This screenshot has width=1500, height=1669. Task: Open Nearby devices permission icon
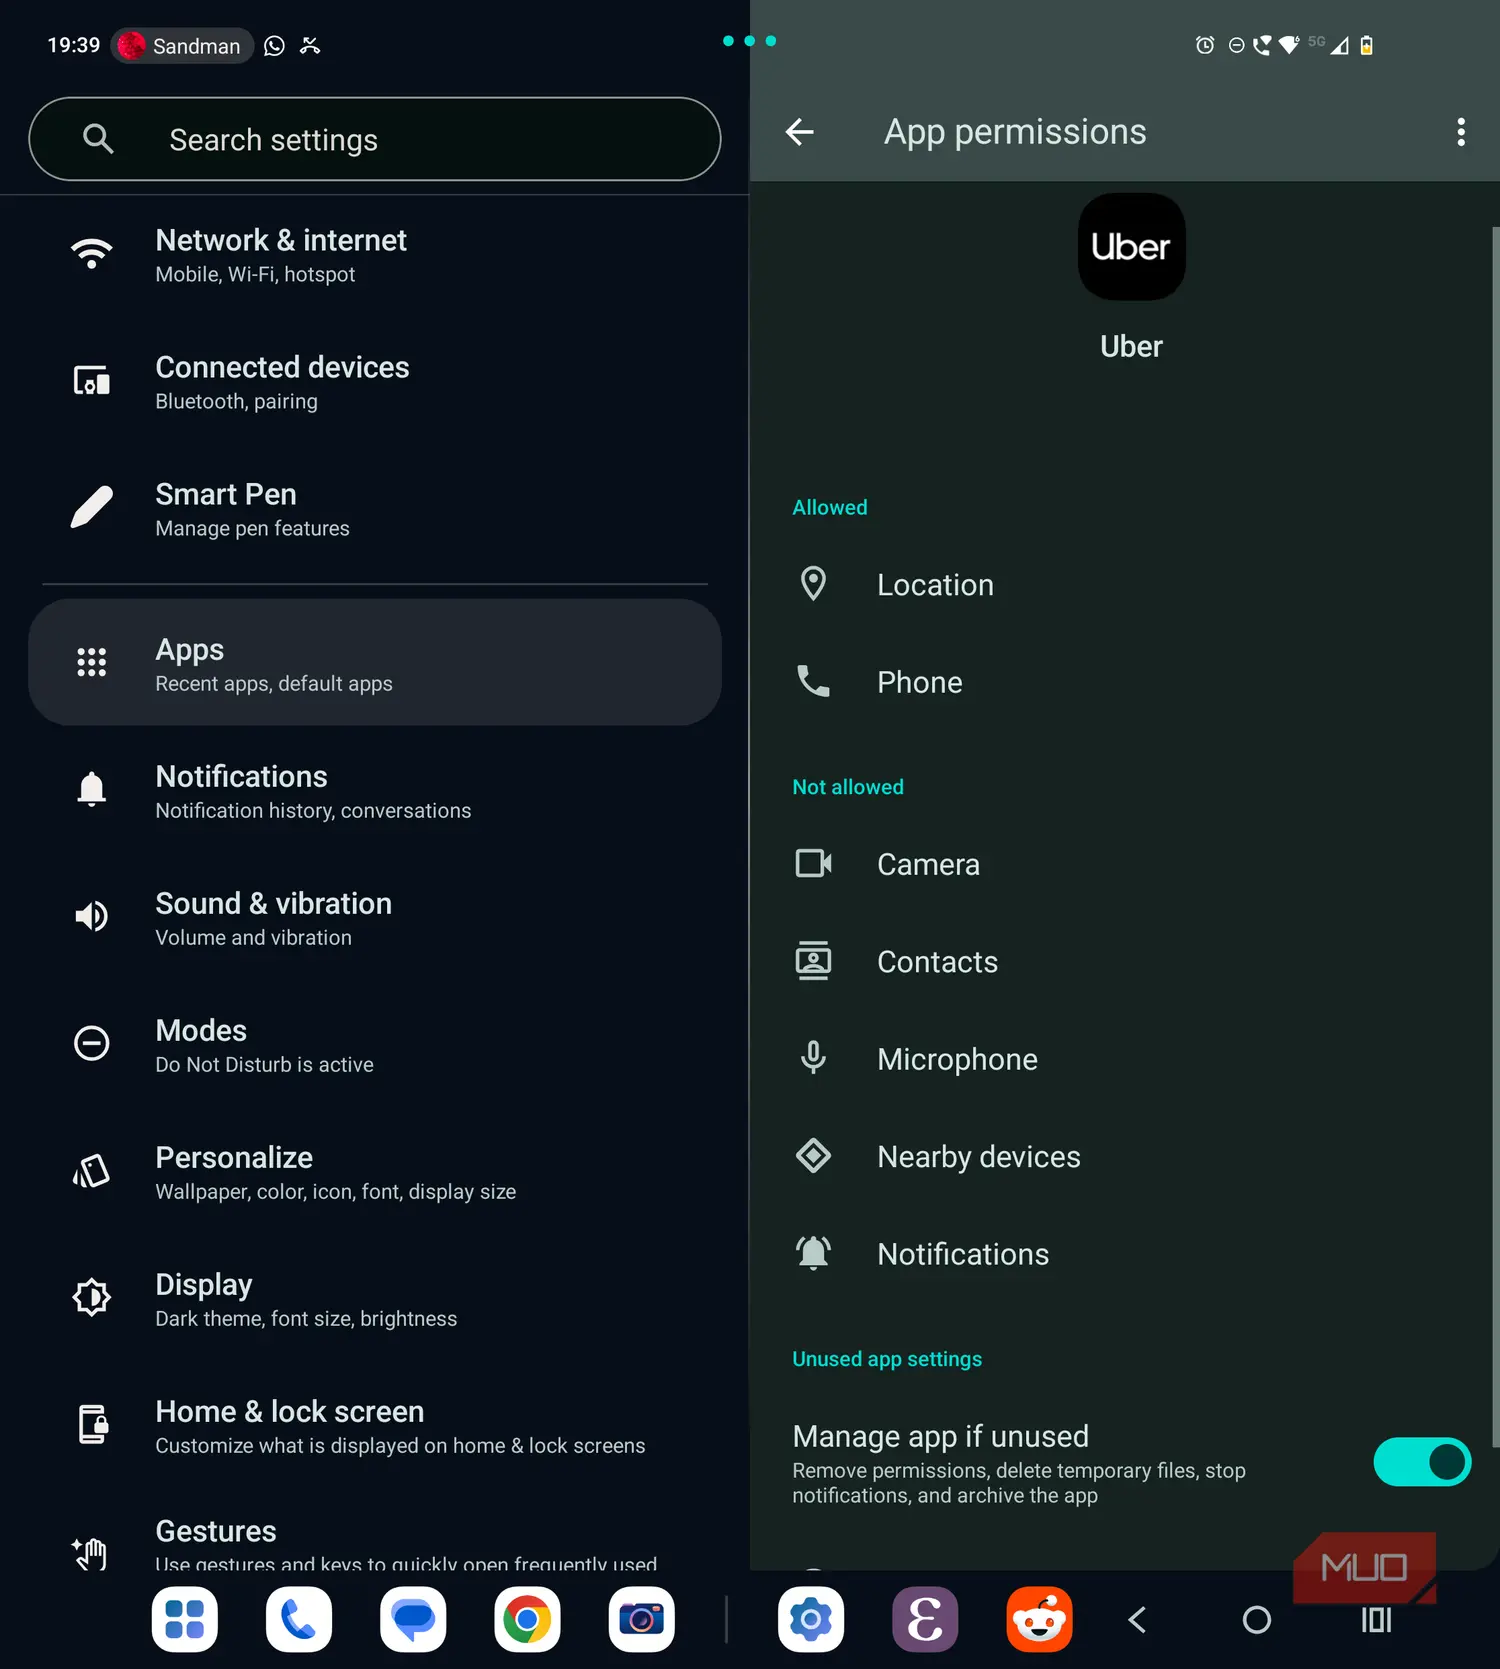tap(813, 1156)
